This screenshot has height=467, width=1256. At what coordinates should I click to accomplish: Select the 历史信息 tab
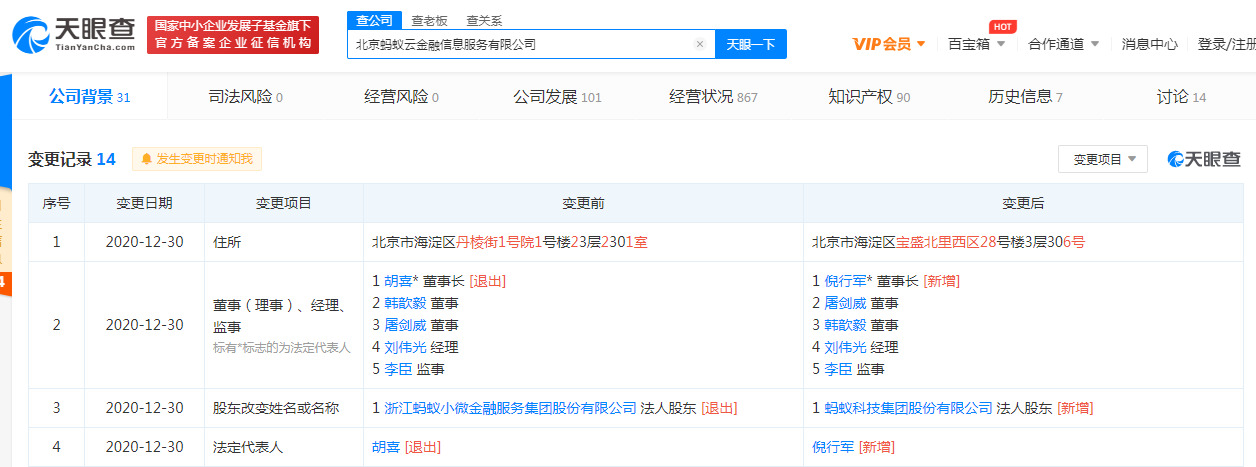[x=1025, y=97]
